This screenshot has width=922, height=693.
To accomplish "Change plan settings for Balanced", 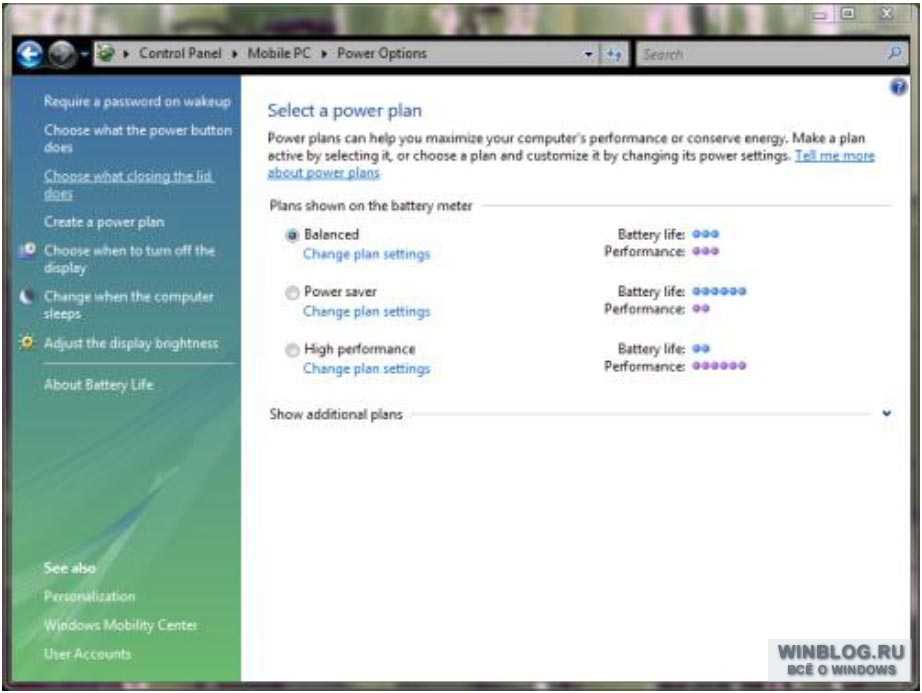I will tap(366, 254).
